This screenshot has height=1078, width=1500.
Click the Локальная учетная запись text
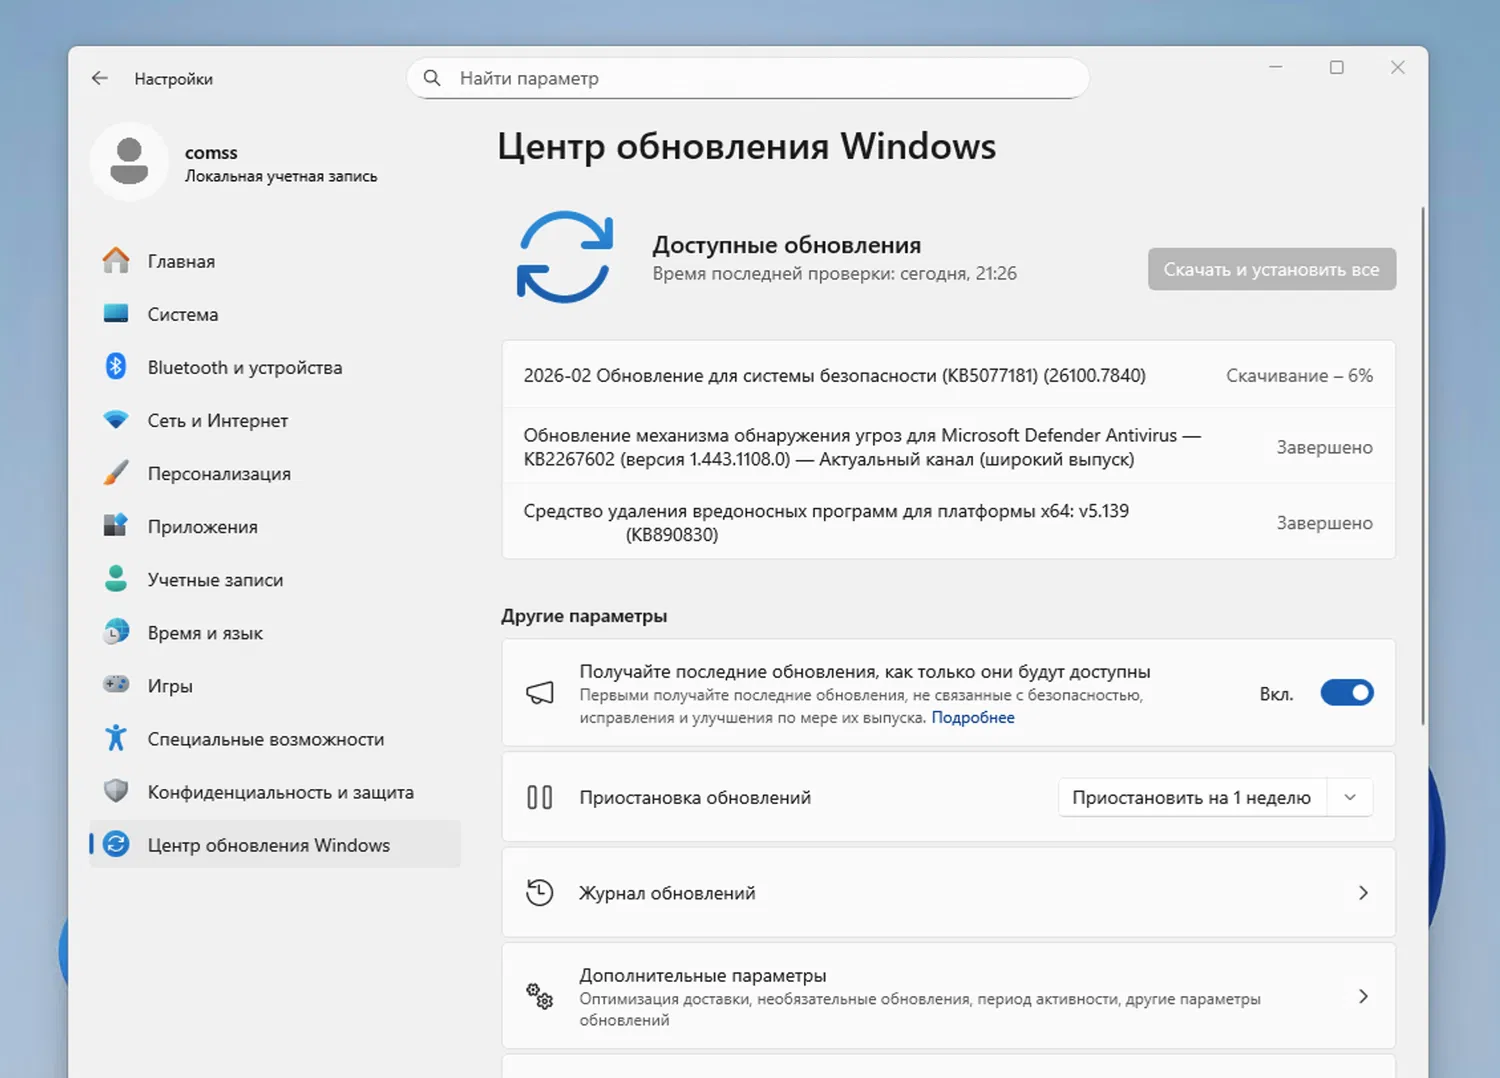tap(281, 176)
